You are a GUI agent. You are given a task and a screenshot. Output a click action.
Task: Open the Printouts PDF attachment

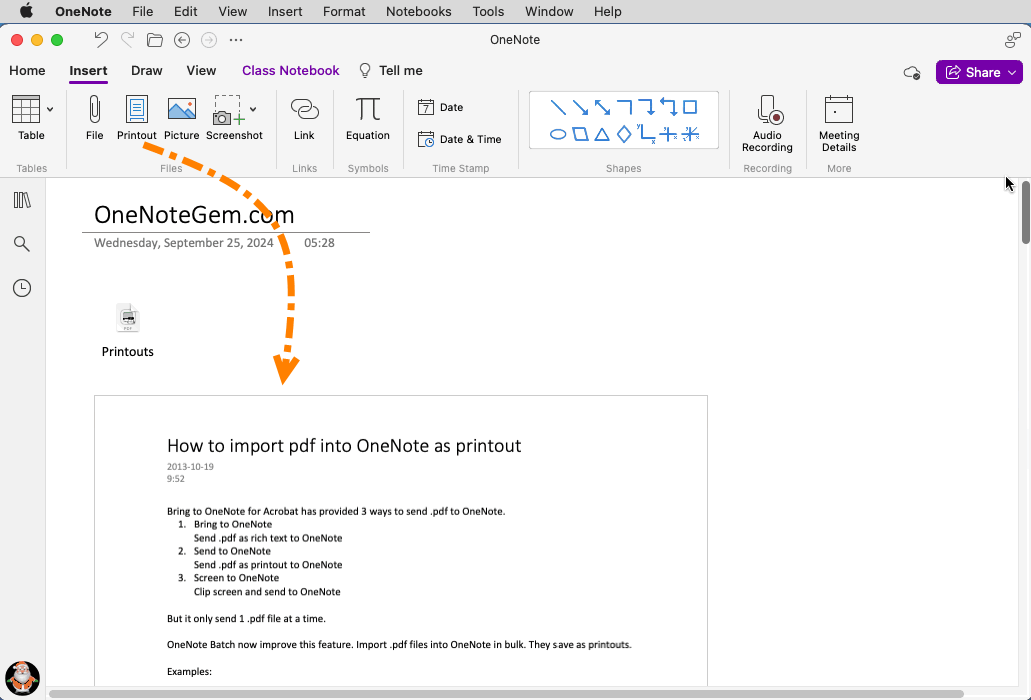128,331
